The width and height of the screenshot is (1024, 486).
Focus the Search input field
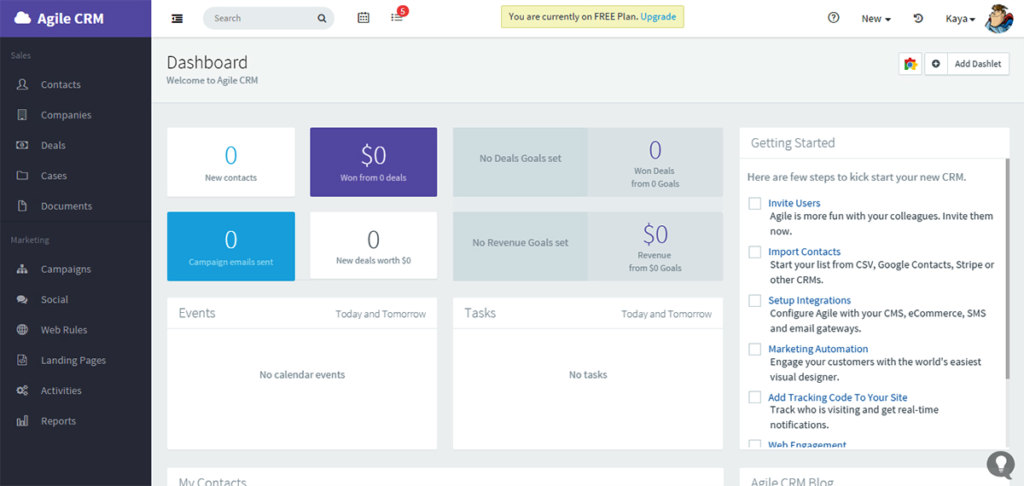click(260, 18)
